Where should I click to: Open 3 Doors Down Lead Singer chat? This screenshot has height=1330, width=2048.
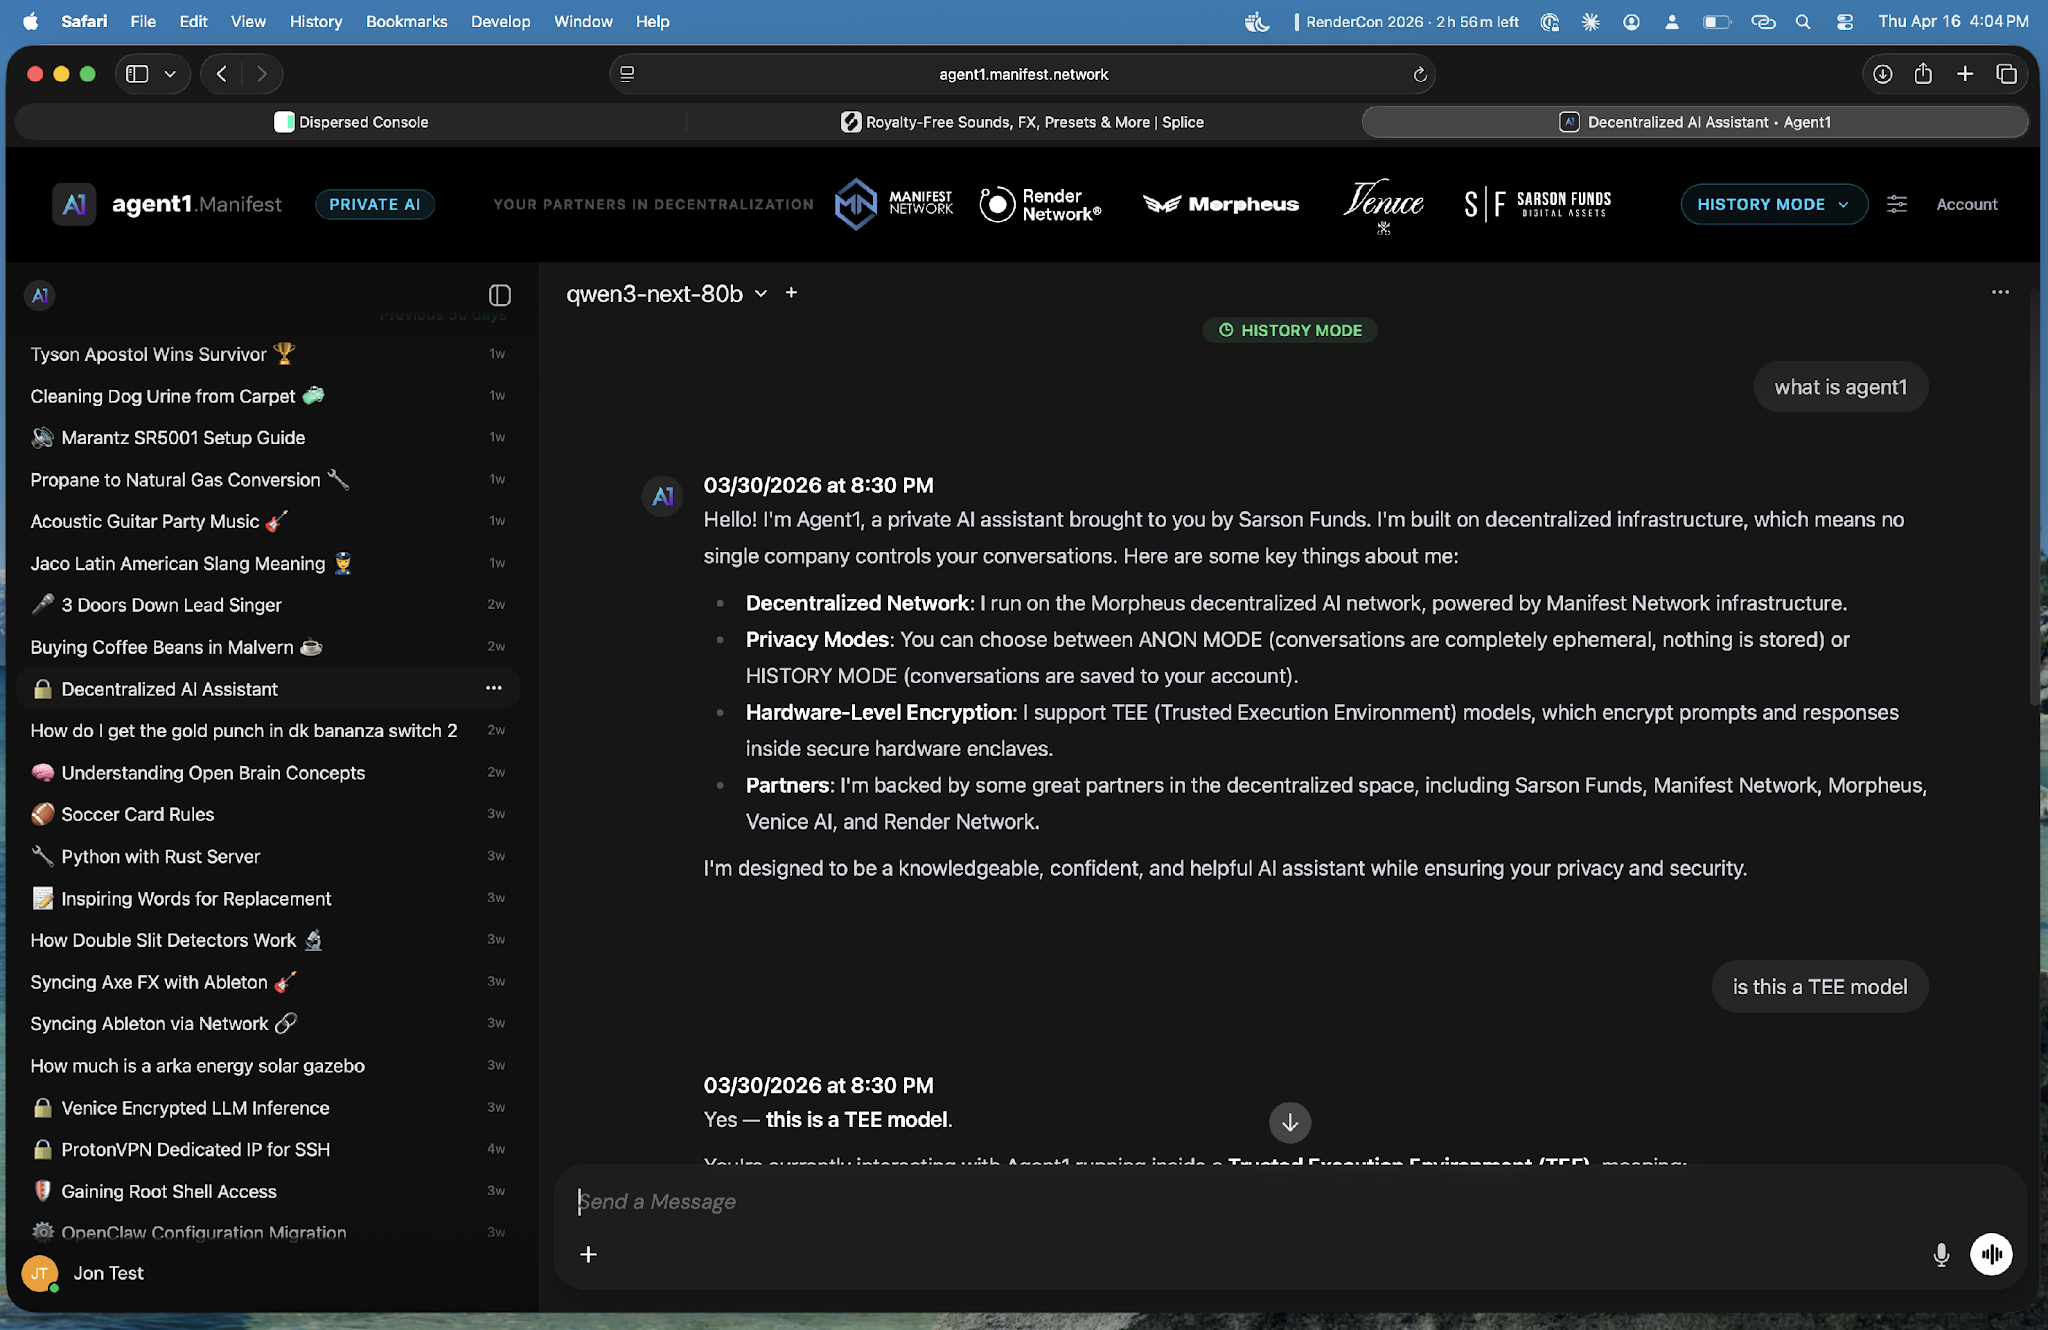268,605
